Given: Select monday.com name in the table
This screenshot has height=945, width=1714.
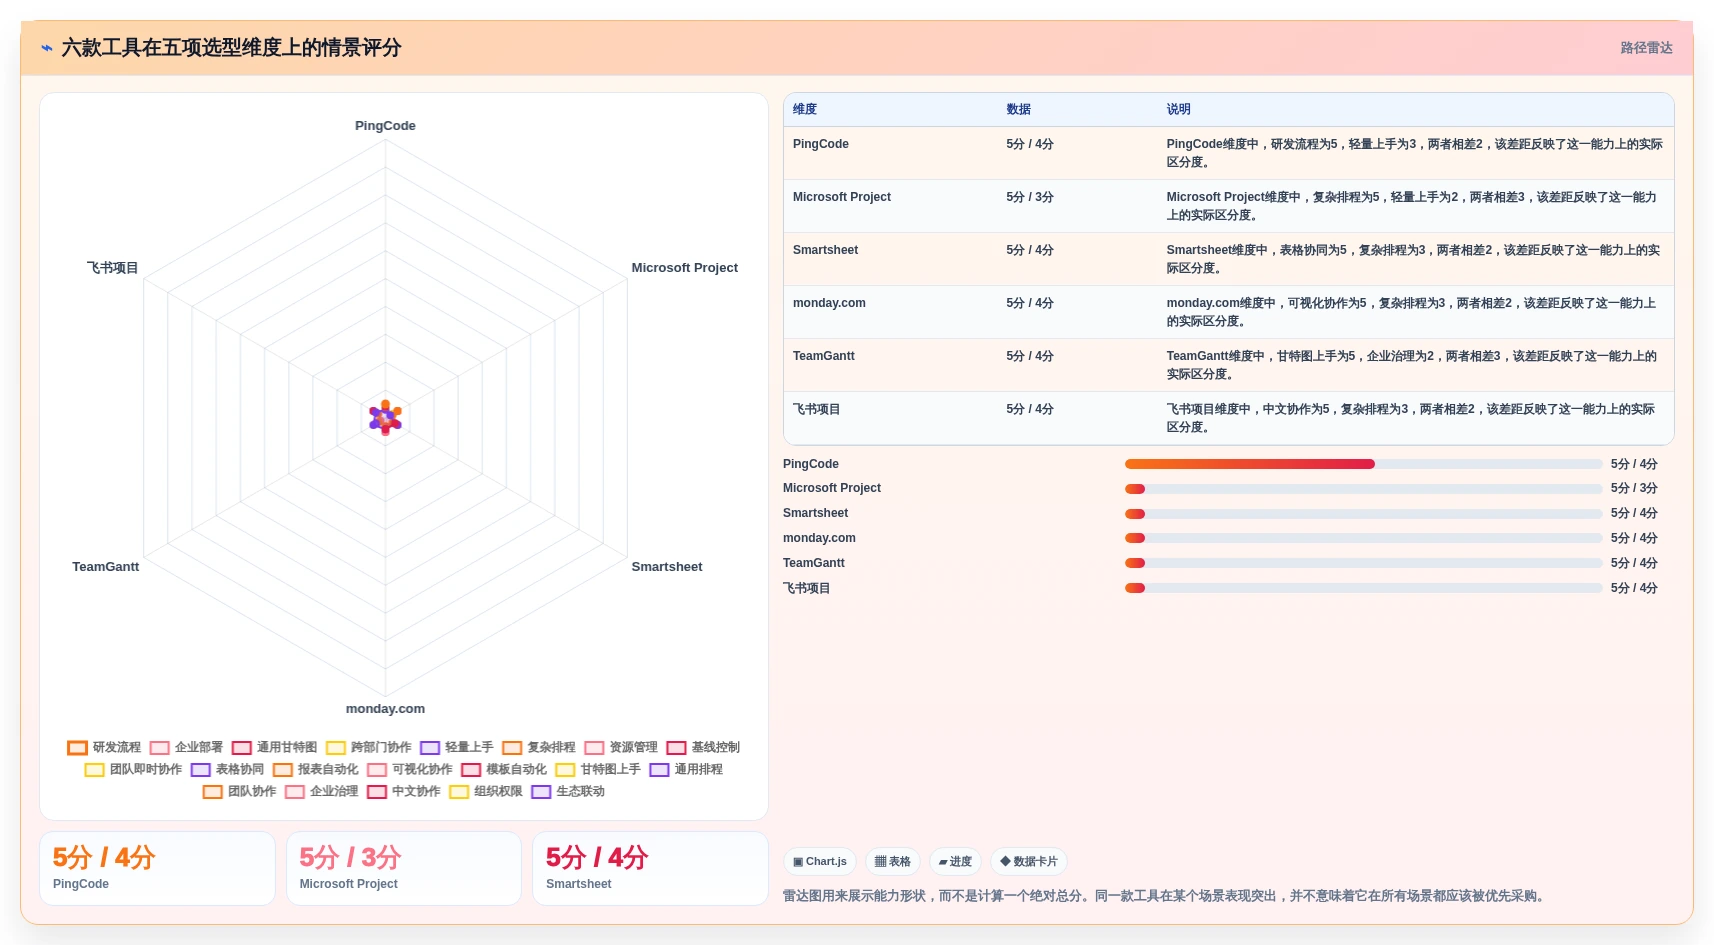Looking at the screenshot, I should click(829, 303).
